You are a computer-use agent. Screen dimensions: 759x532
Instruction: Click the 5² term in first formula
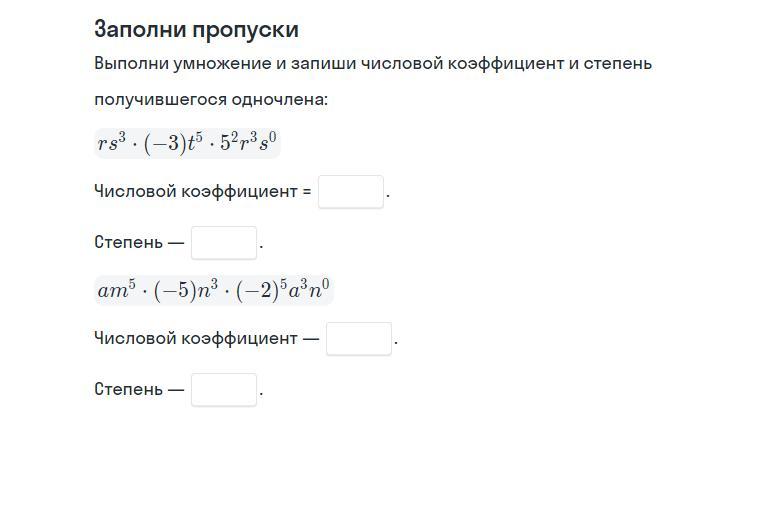click(x=229, y=142)
